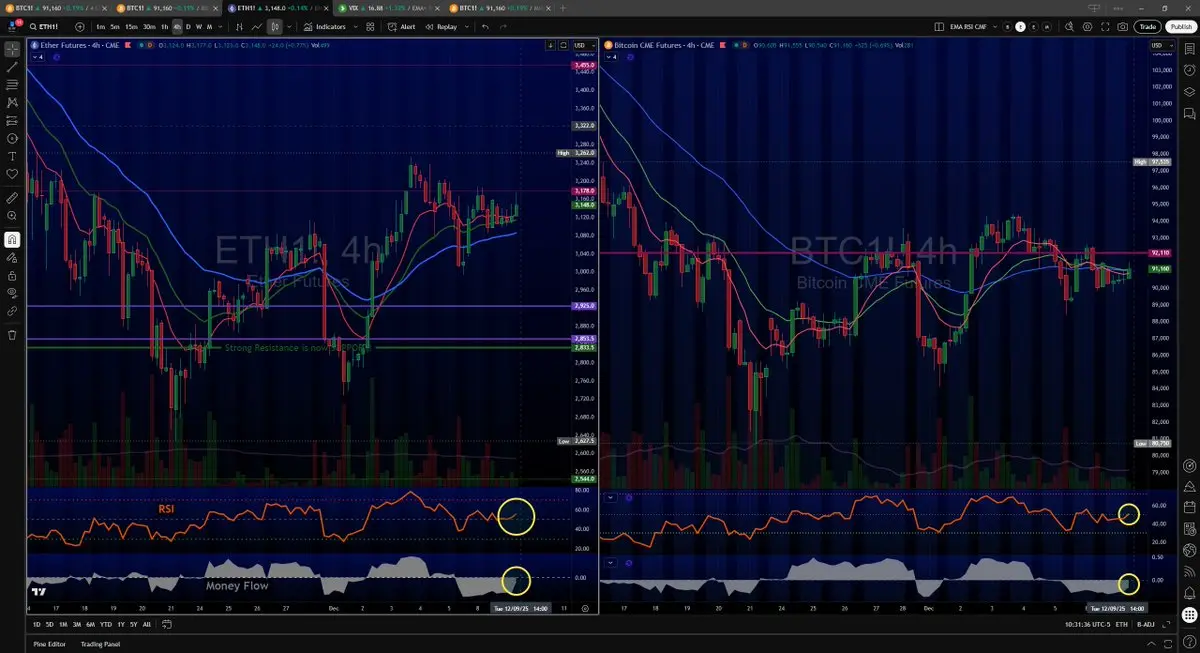Click the 3,178.0 price line label
This screenshot has height=653, width=1200.
click(584, 190)
